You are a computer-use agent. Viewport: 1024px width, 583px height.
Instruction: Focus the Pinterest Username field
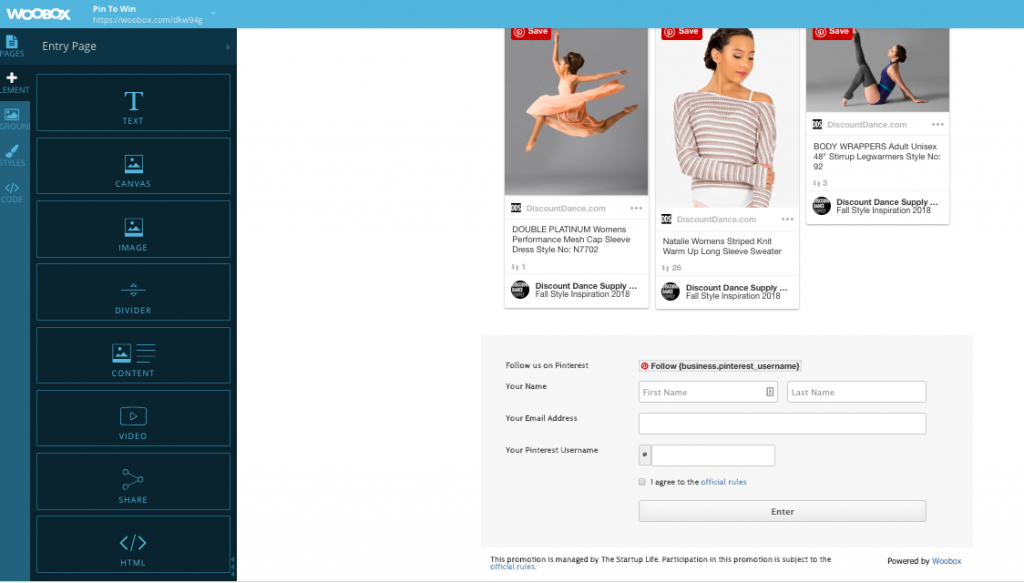tap(713, 455)
